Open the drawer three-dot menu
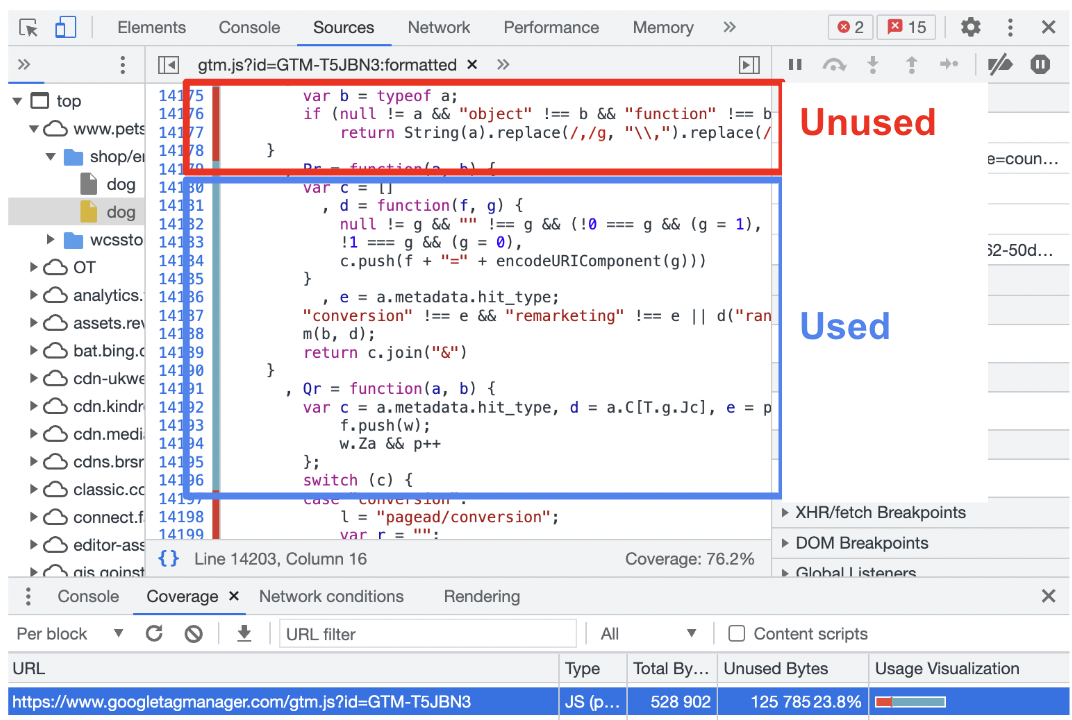Screen dimensions: 1072x720 [x=28, y=596]
